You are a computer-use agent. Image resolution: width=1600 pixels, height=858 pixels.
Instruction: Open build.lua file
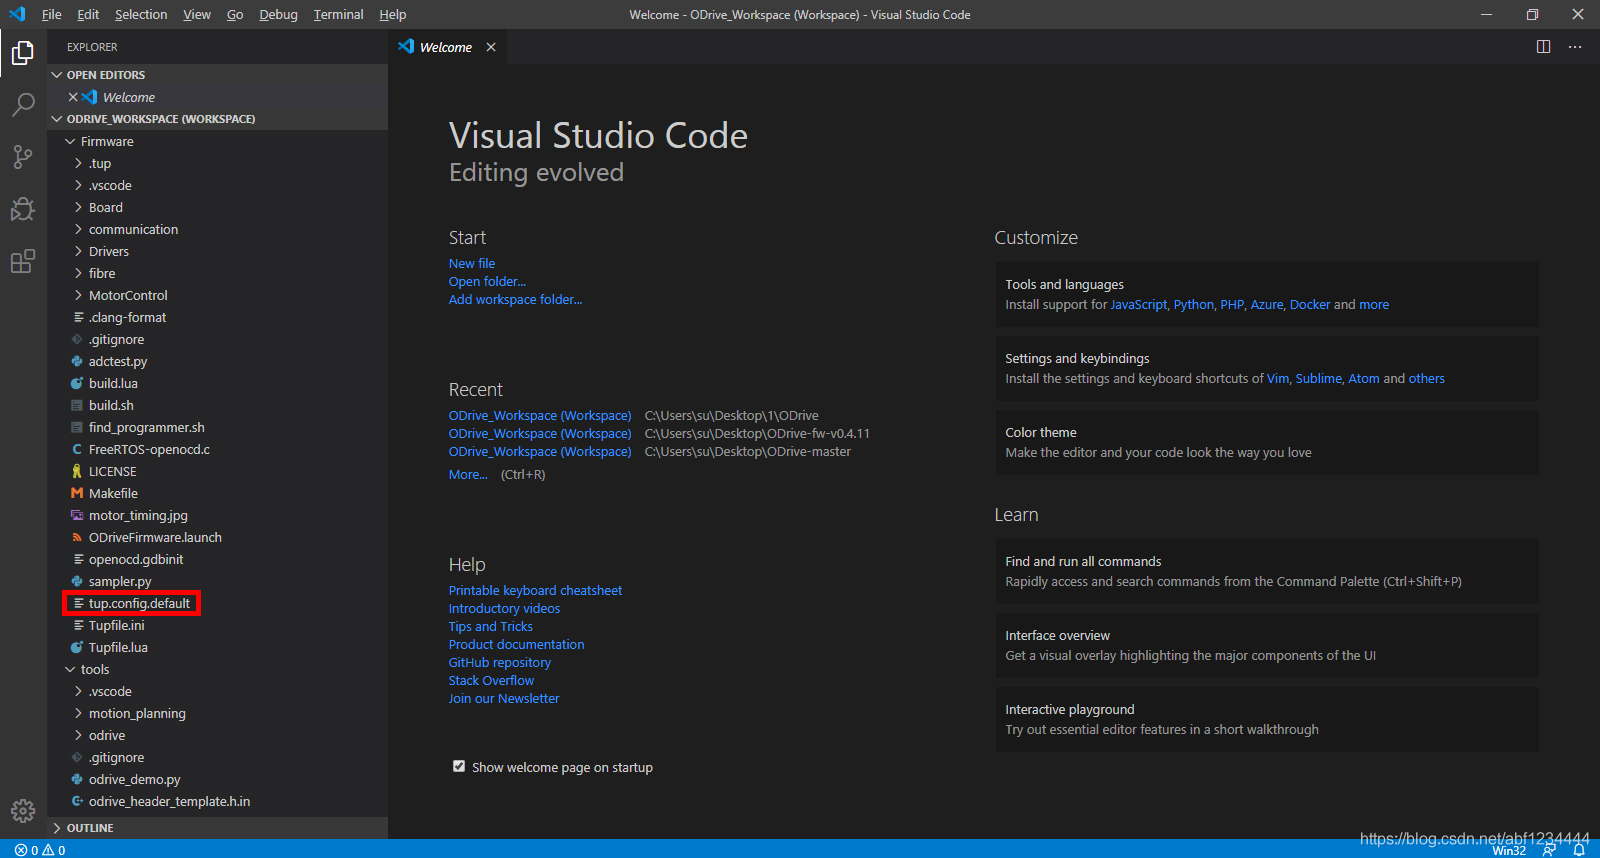click(x=113, y=383)
